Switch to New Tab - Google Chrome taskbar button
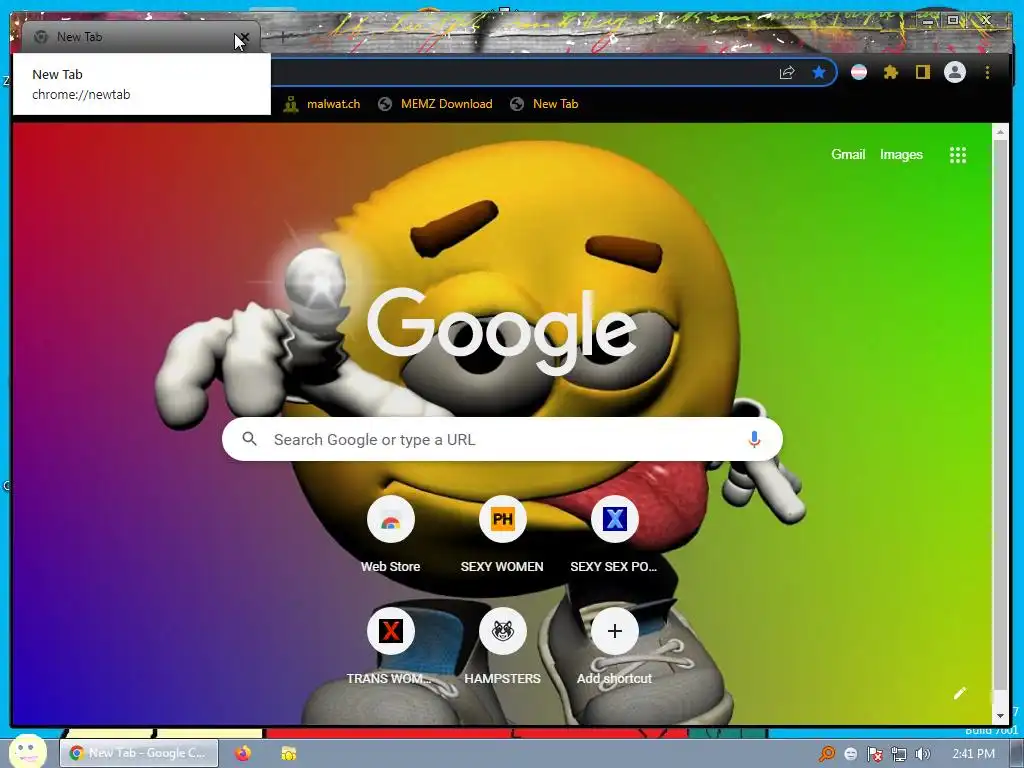Viewport: 1024px width, 768px height. pyautogui.click(x=139, y=753)
